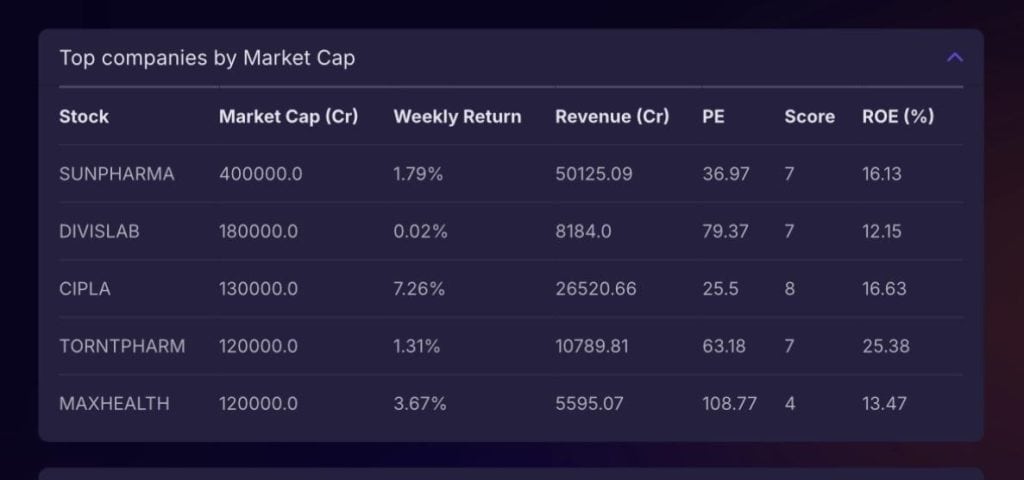Open the SUNPHARMA stock row

[116, 174]
